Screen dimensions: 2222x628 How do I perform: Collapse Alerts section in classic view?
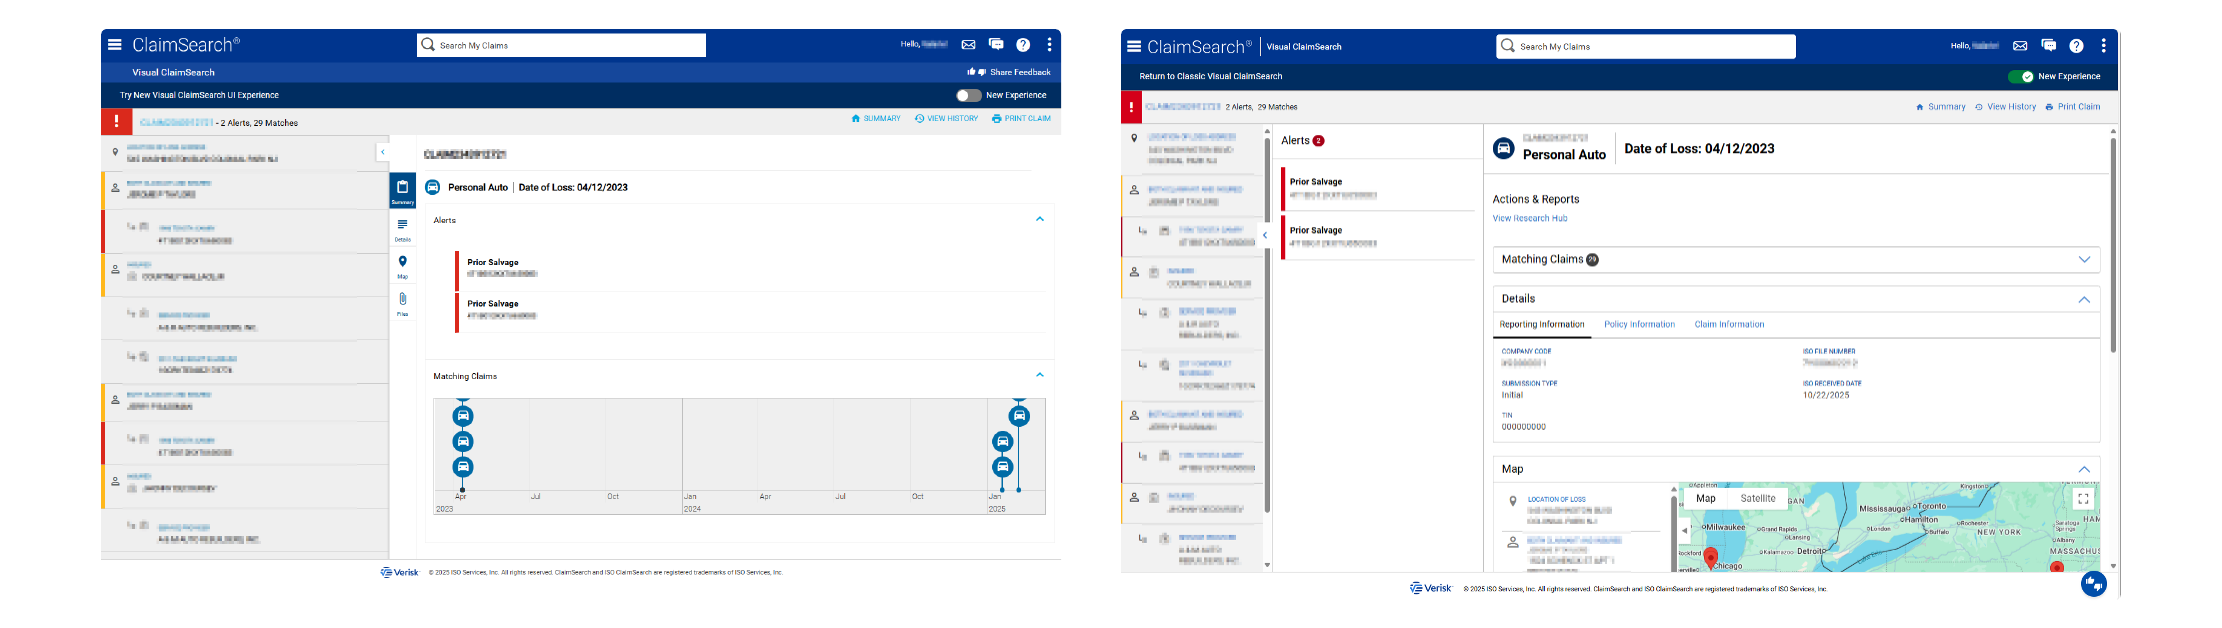(1039, 219)
